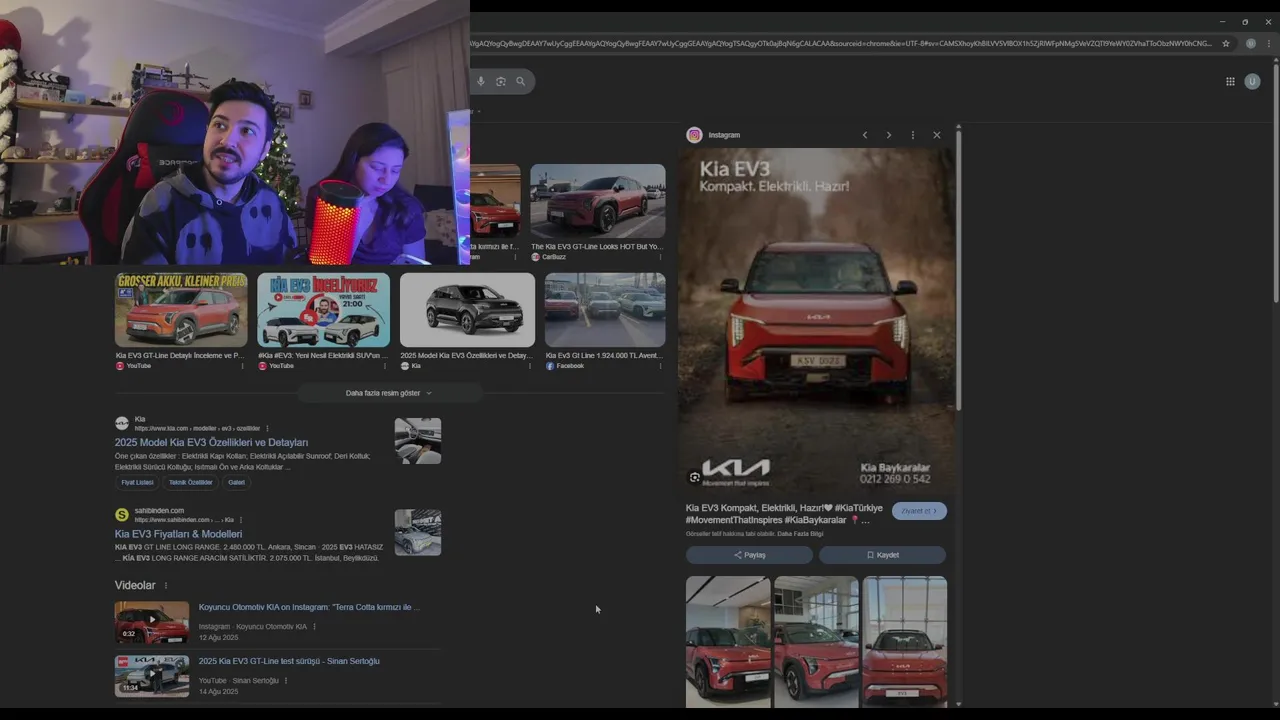
Task: Open the 'KIA EV3 İNCELİYORUZ' image thumbnail
Action: pyautogui.click(x=324, y=310)
